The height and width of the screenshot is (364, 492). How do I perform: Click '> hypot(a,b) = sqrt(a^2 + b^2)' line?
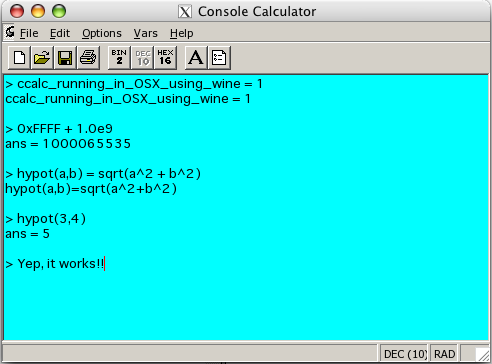pyautogui.click(x=103, y=174)
